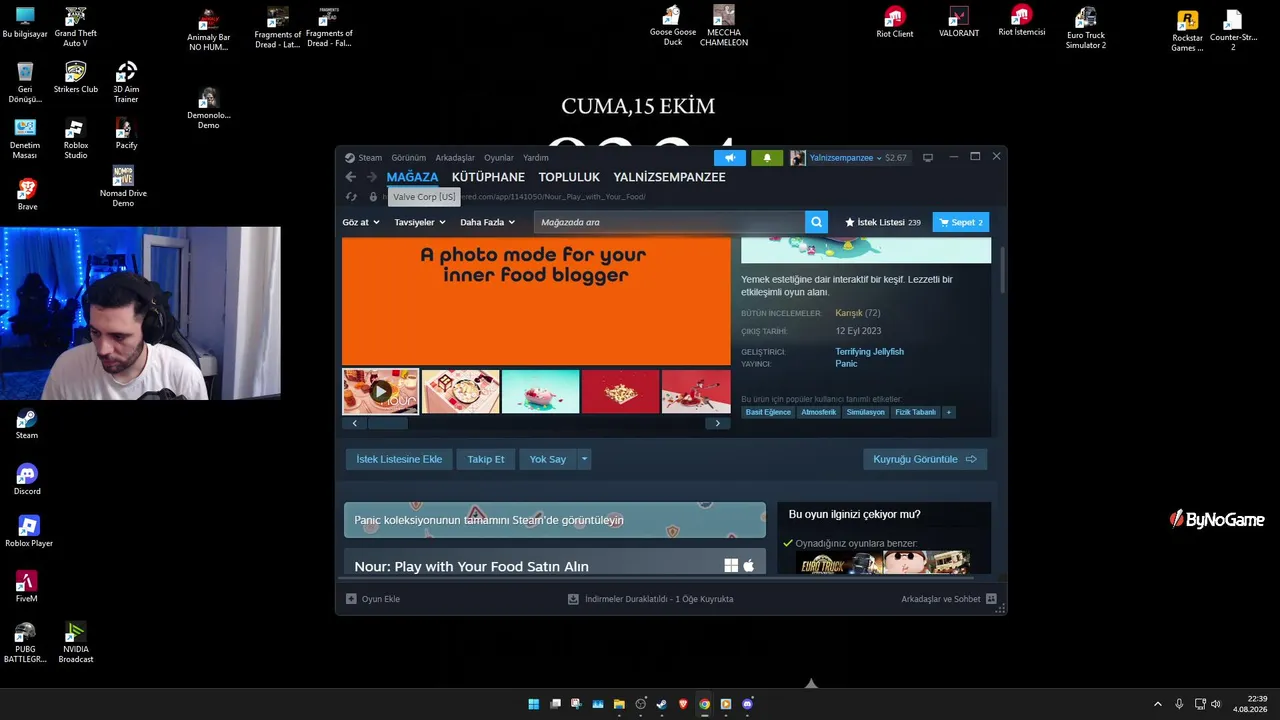Click the volume icon in the system tray
This screenshot has width=1280, height=720.
click(x=1216, y=704)
